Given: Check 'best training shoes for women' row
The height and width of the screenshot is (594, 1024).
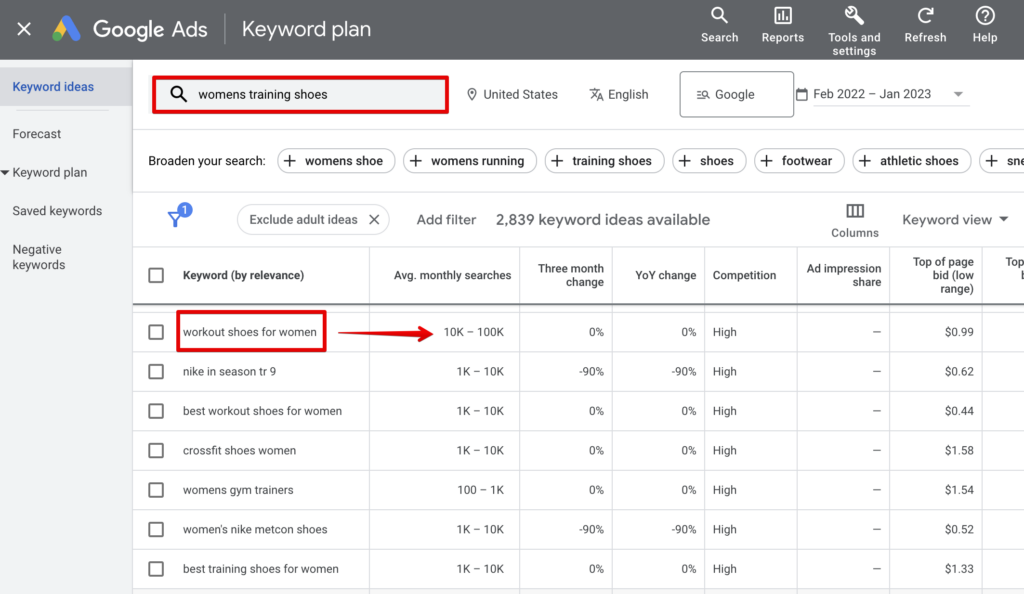Looking at the screenshot, I should 156,569.
